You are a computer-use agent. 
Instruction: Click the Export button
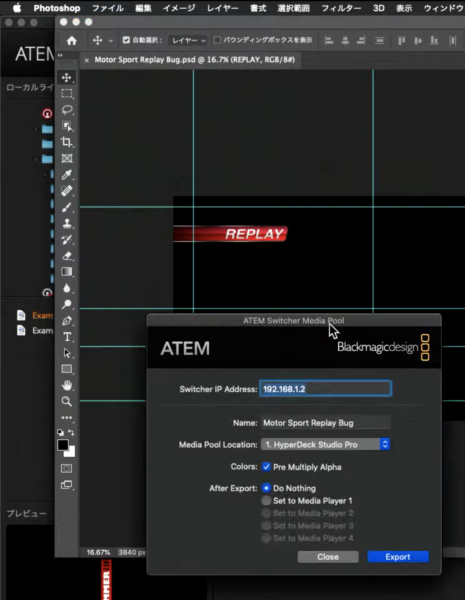pos(398,557)
